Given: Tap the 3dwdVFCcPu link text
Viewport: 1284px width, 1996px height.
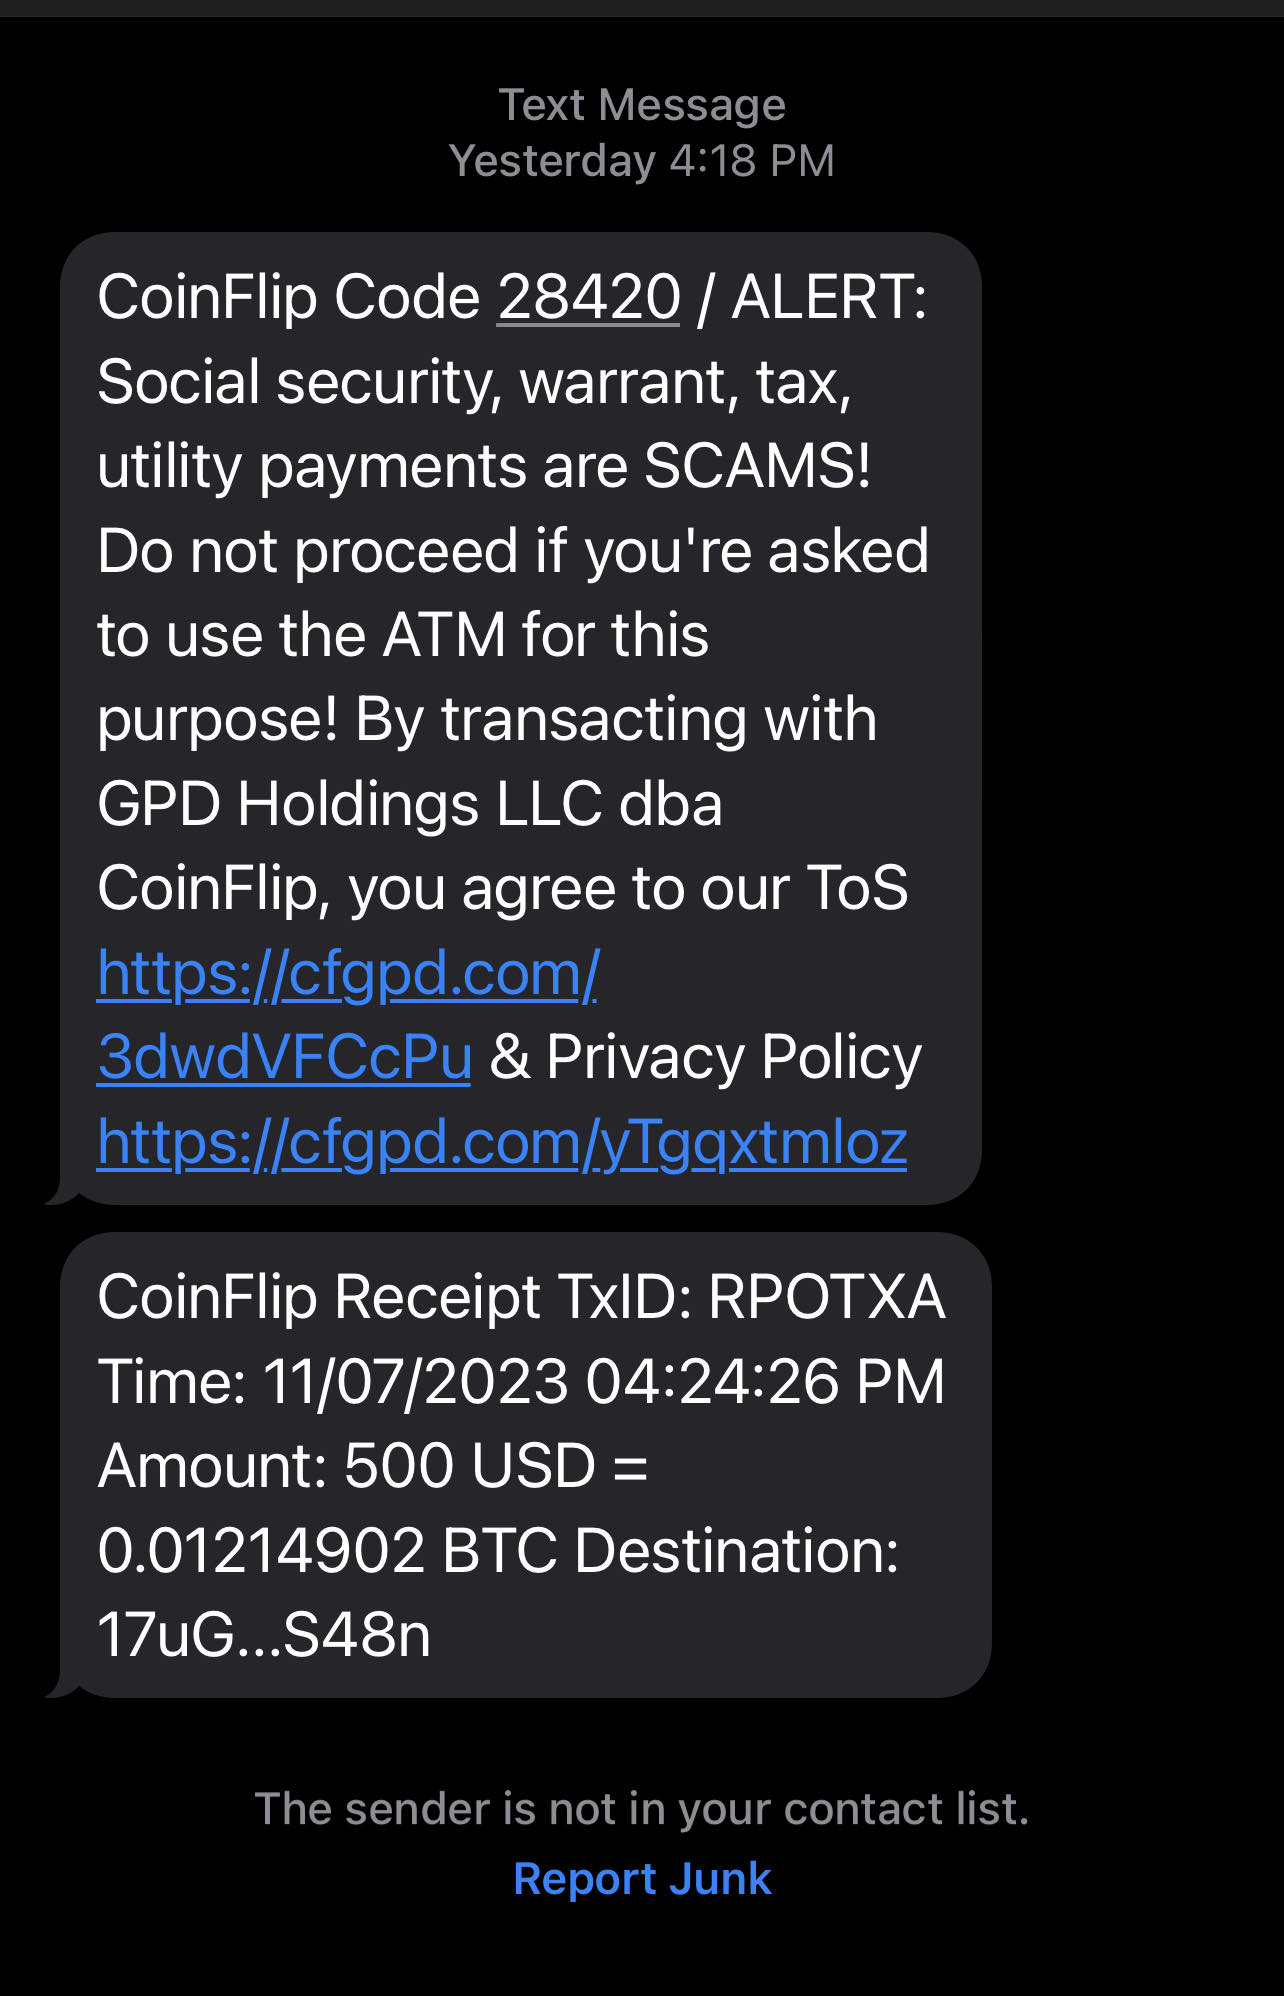Looking at the screenshot, I should [x=285, y=1057].
